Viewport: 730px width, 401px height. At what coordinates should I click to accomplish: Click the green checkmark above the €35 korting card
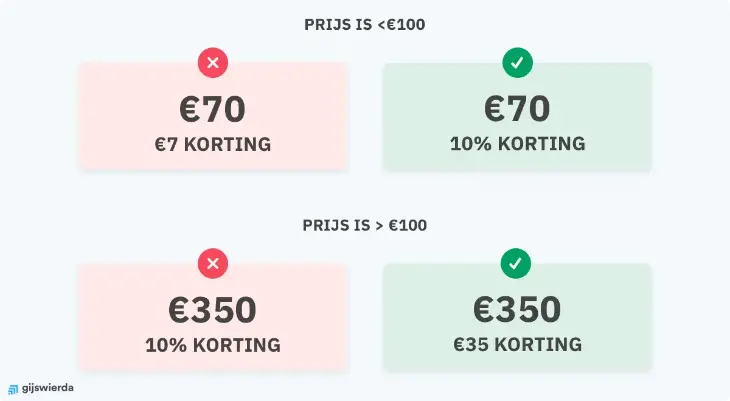point(517,264)
